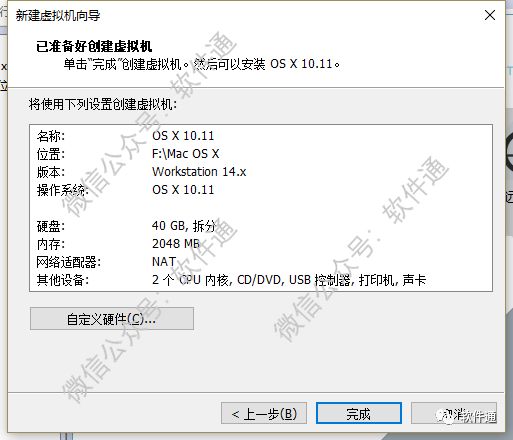Click the 已准备好创建虚拟机 heading
The width and height of the screenshot is (513, 440).
click(94, 46)
